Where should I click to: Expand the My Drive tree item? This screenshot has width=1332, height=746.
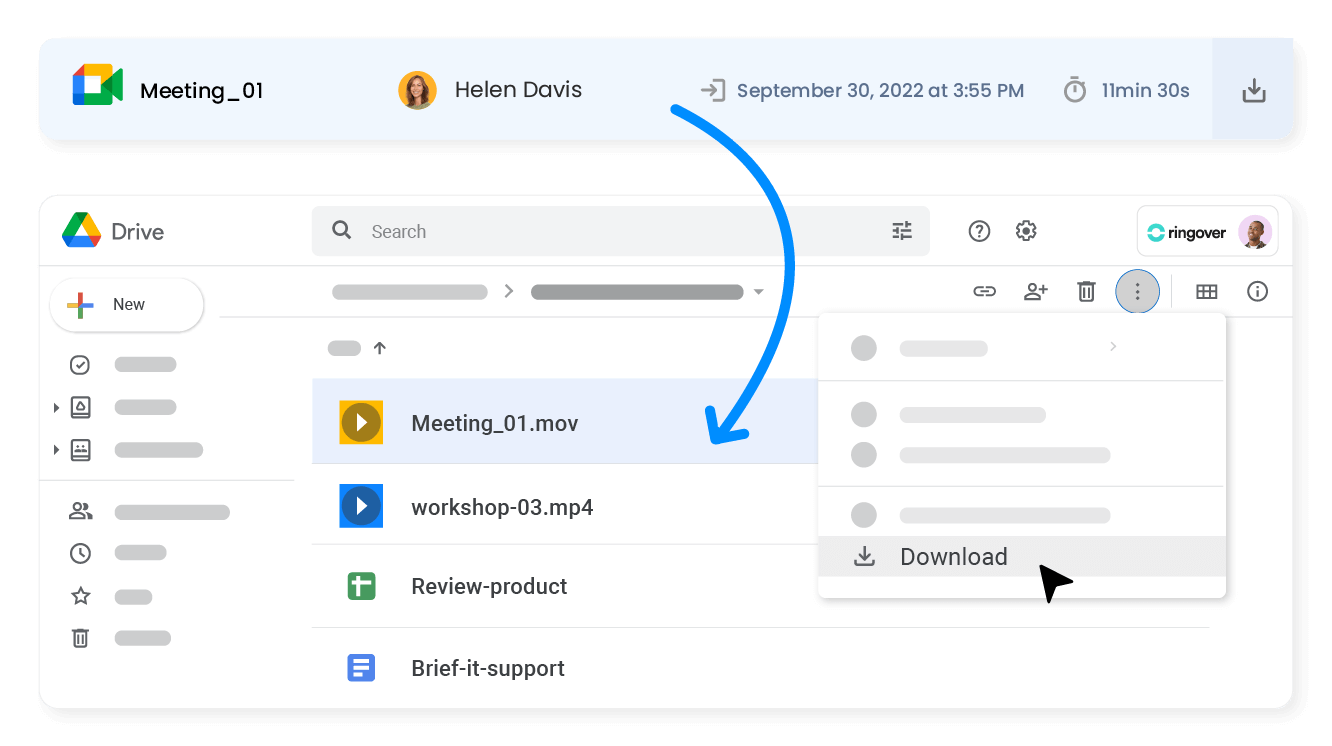(x=57, y=407)
